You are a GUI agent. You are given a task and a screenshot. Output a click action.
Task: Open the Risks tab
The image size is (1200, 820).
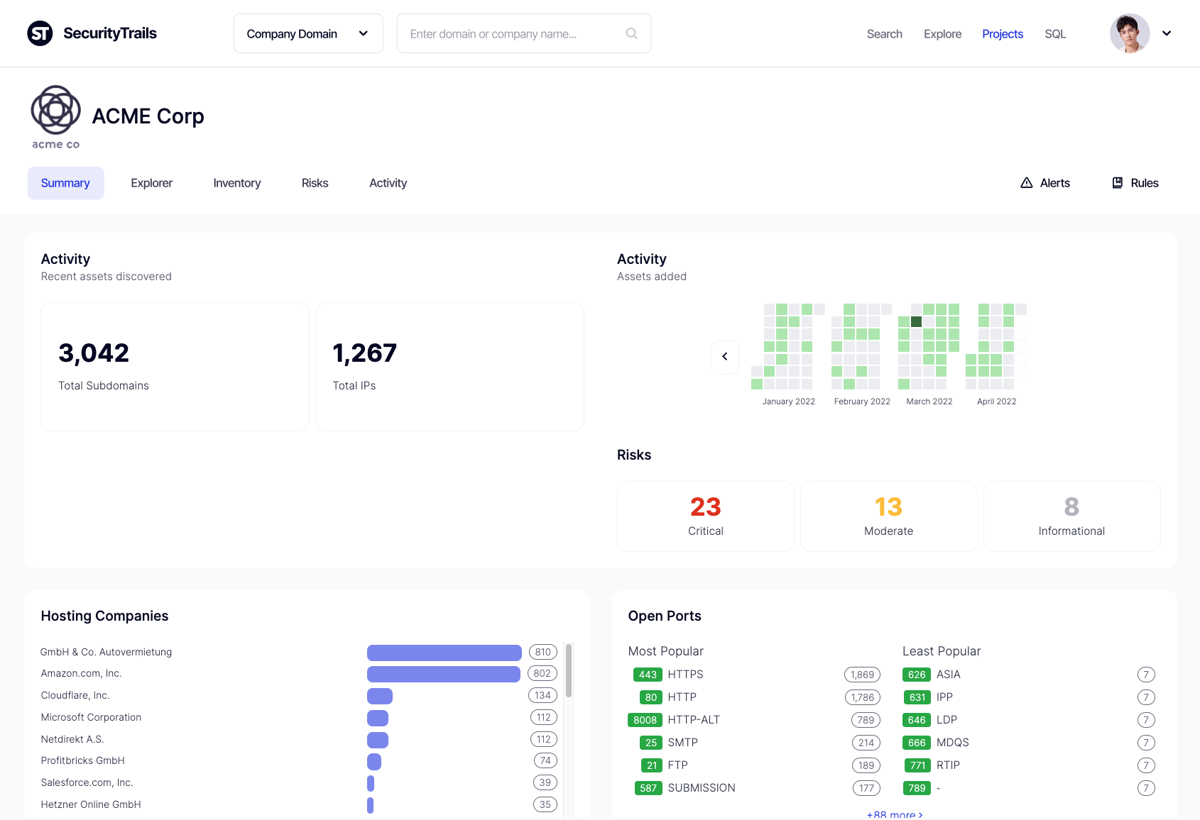pyautogui.click(x=315, y=183)
